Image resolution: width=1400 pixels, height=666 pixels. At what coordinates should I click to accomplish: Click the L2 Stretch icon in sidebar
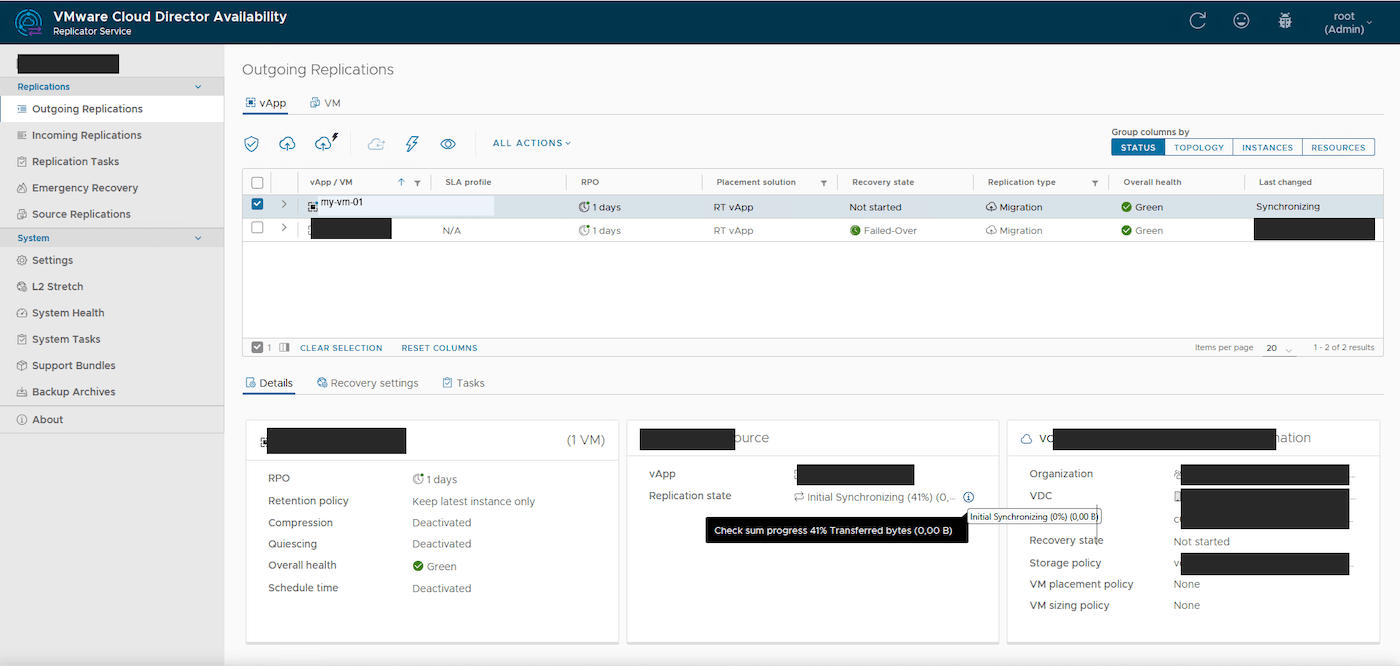[x=22, y=286]
